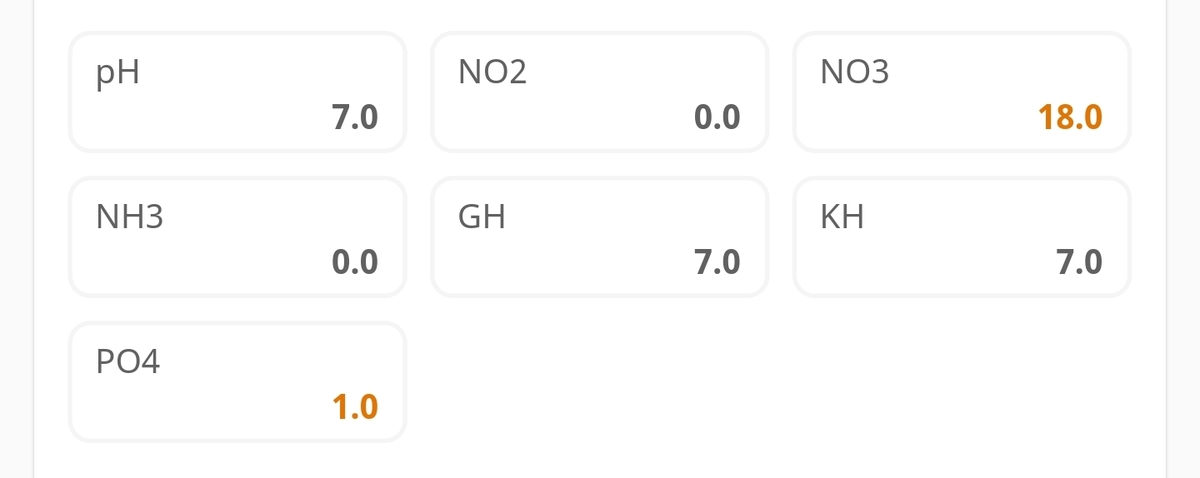Open the NO3 parameter card
The width and height of the screenshot is (1200, 478).
(x=961, y=92)
